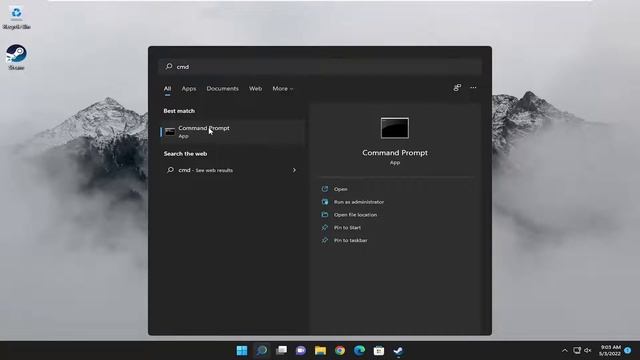Click the web search magnifier icon
Viewport: 640px width, 360px height.
click(170, 170)
